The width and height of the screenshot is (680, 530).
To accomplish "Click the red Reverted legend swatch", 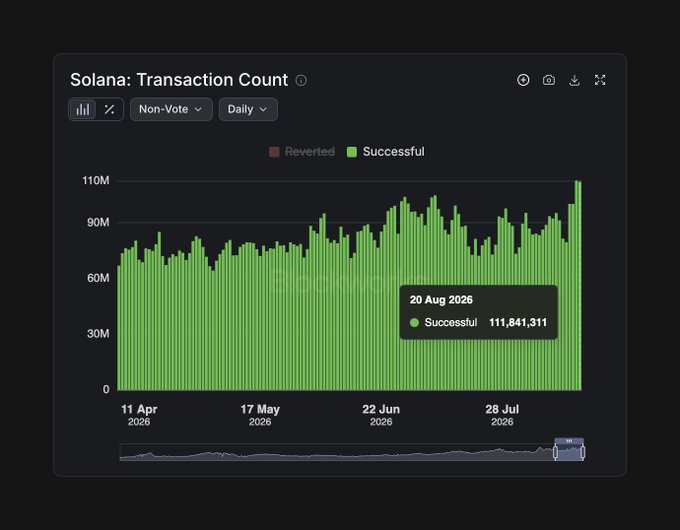I will pyautogui.click(x=274, y=152).
